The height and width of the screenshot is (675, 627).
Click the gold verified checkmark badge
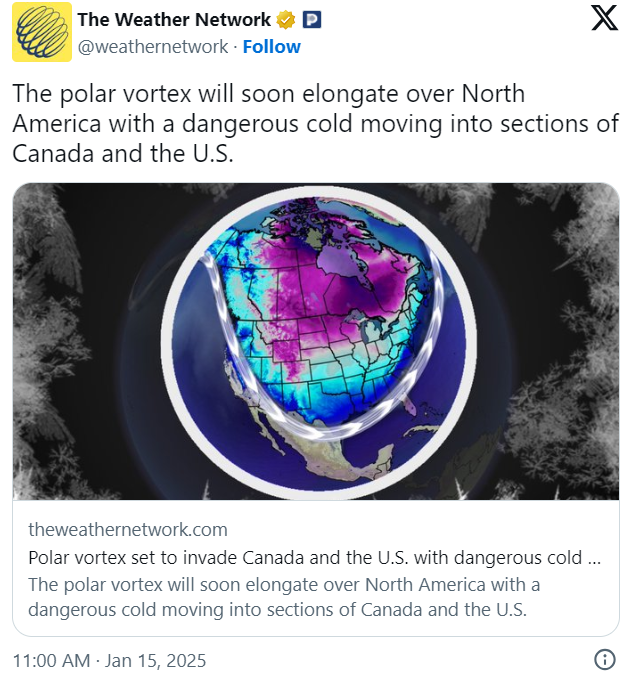(286, 20)
